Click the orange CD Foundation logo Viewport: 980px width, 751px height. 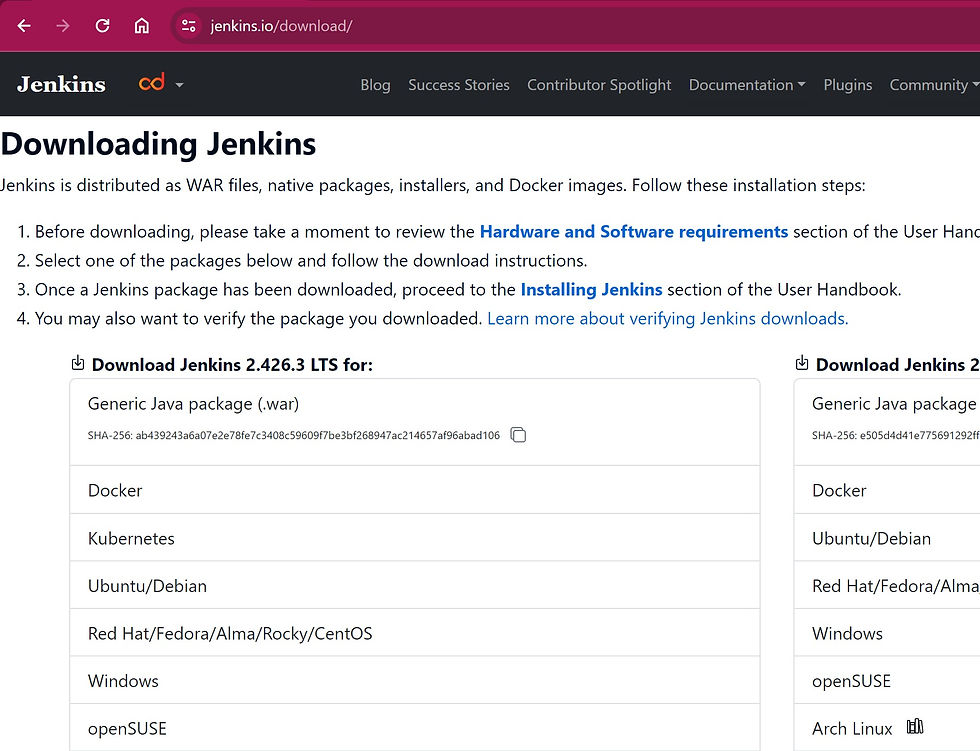coord(152,83)
